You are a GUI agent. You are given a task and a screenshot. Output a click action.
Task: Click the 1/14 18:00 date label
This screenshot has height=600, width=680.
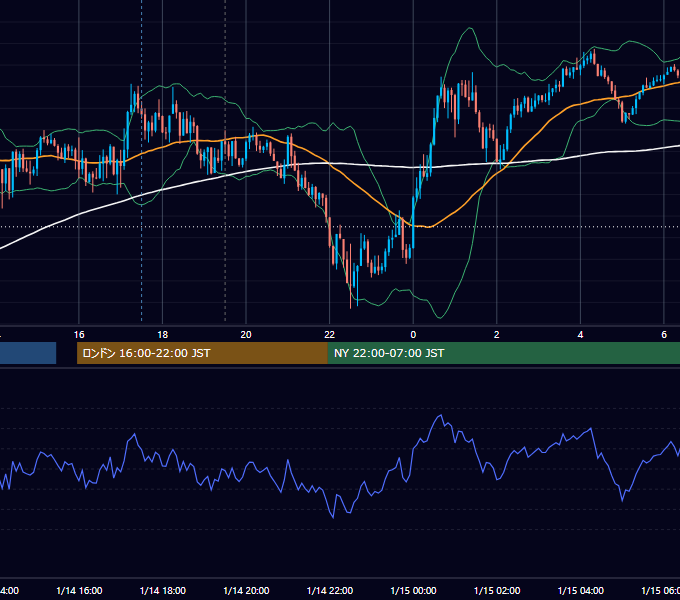[163, 590]
